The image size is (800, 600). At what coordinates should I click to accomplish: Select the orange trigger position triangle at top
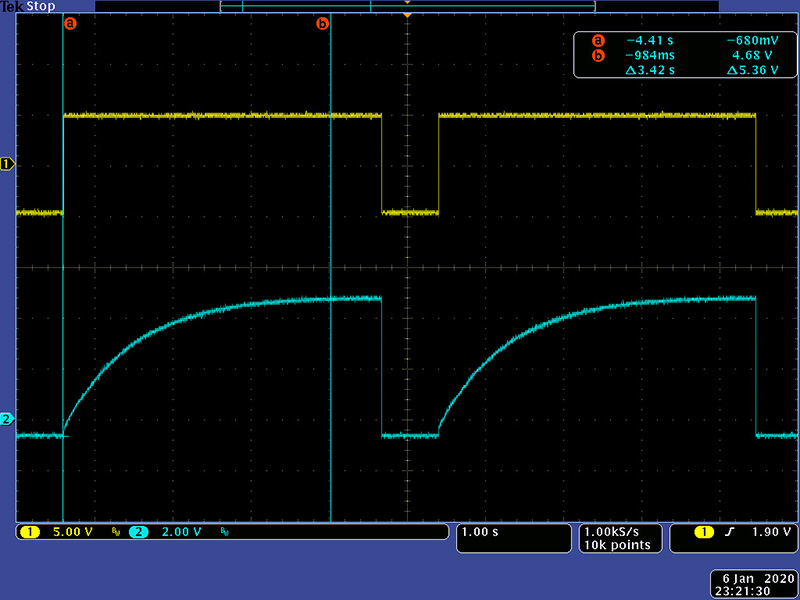(406, 17)
